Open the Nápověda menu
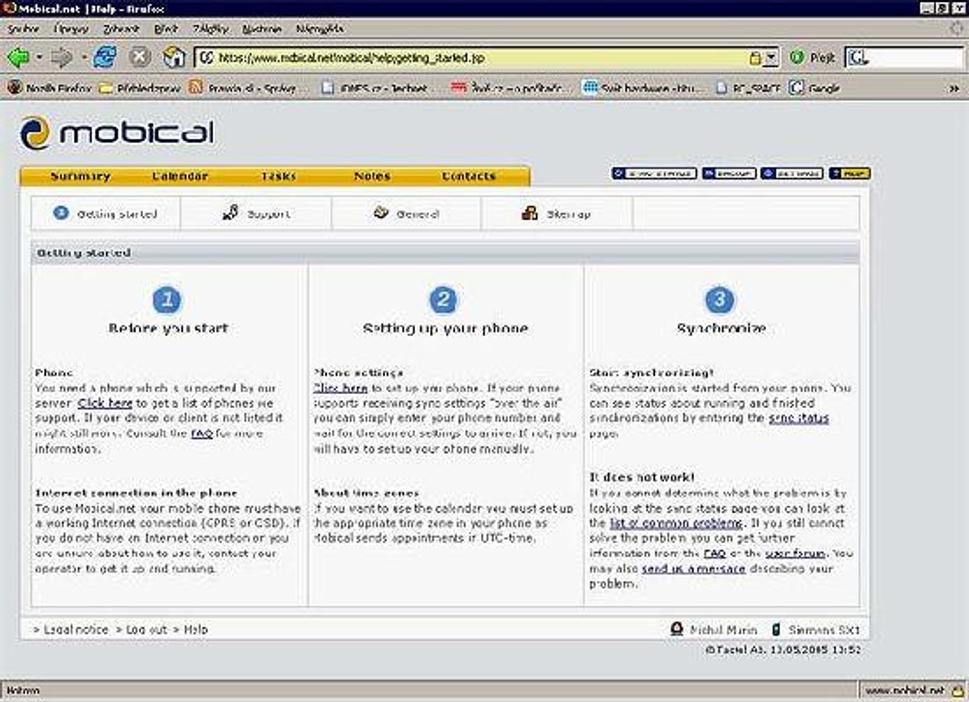The height and width of the screenshot is (702, 969). click(x=319, y=28)
